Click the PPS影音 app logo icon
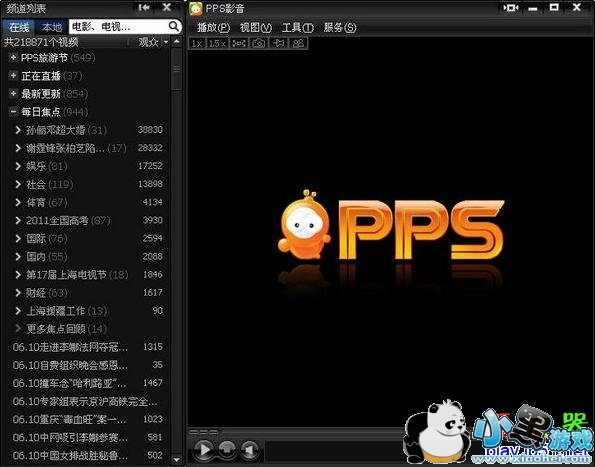 click(x=196, y=8)
